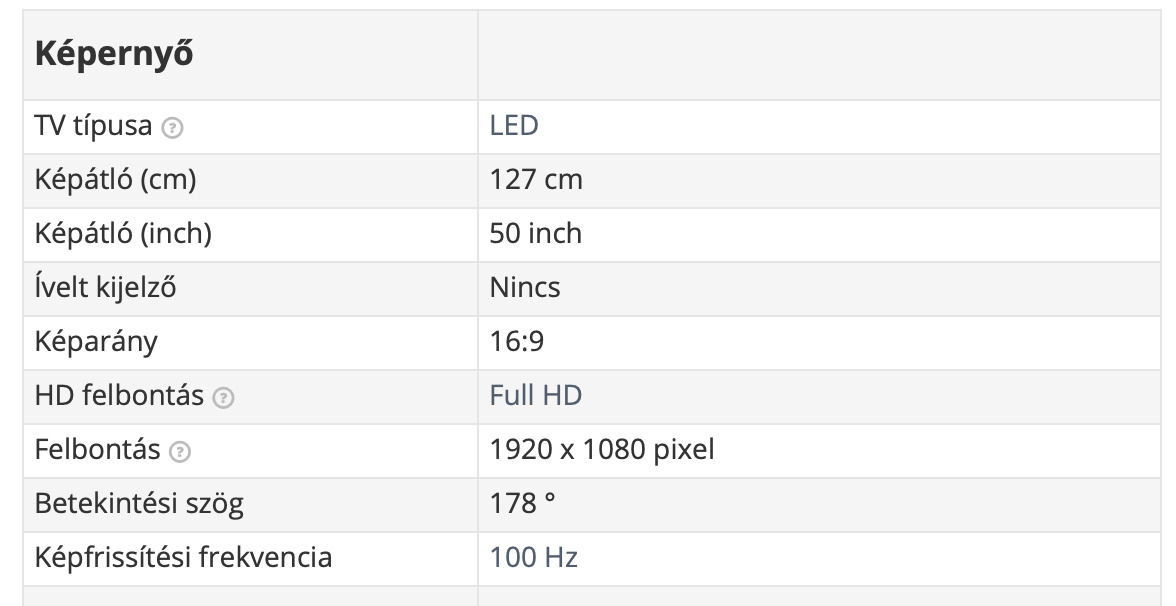Click the 178 ° viewing angle value

[523, 504]
